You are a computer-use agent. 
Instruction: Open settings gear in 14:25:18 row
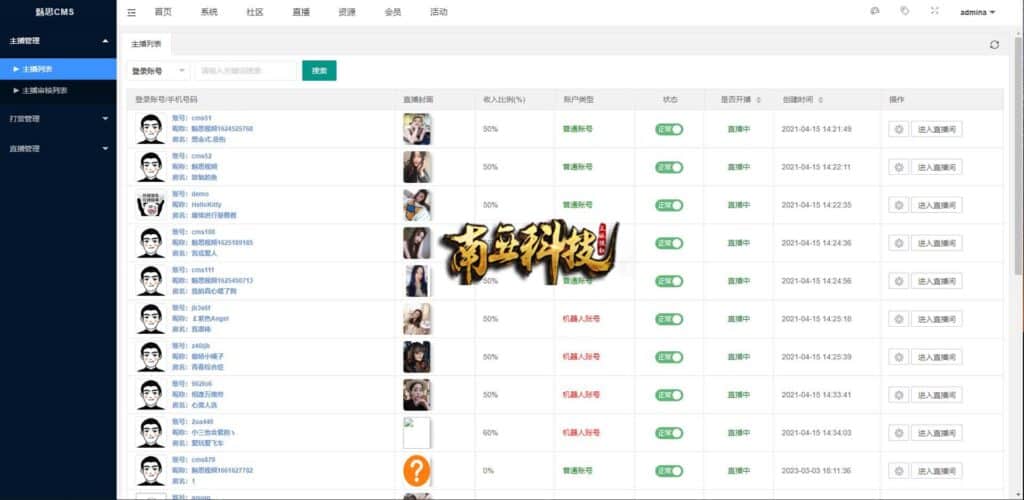[898, 319]
